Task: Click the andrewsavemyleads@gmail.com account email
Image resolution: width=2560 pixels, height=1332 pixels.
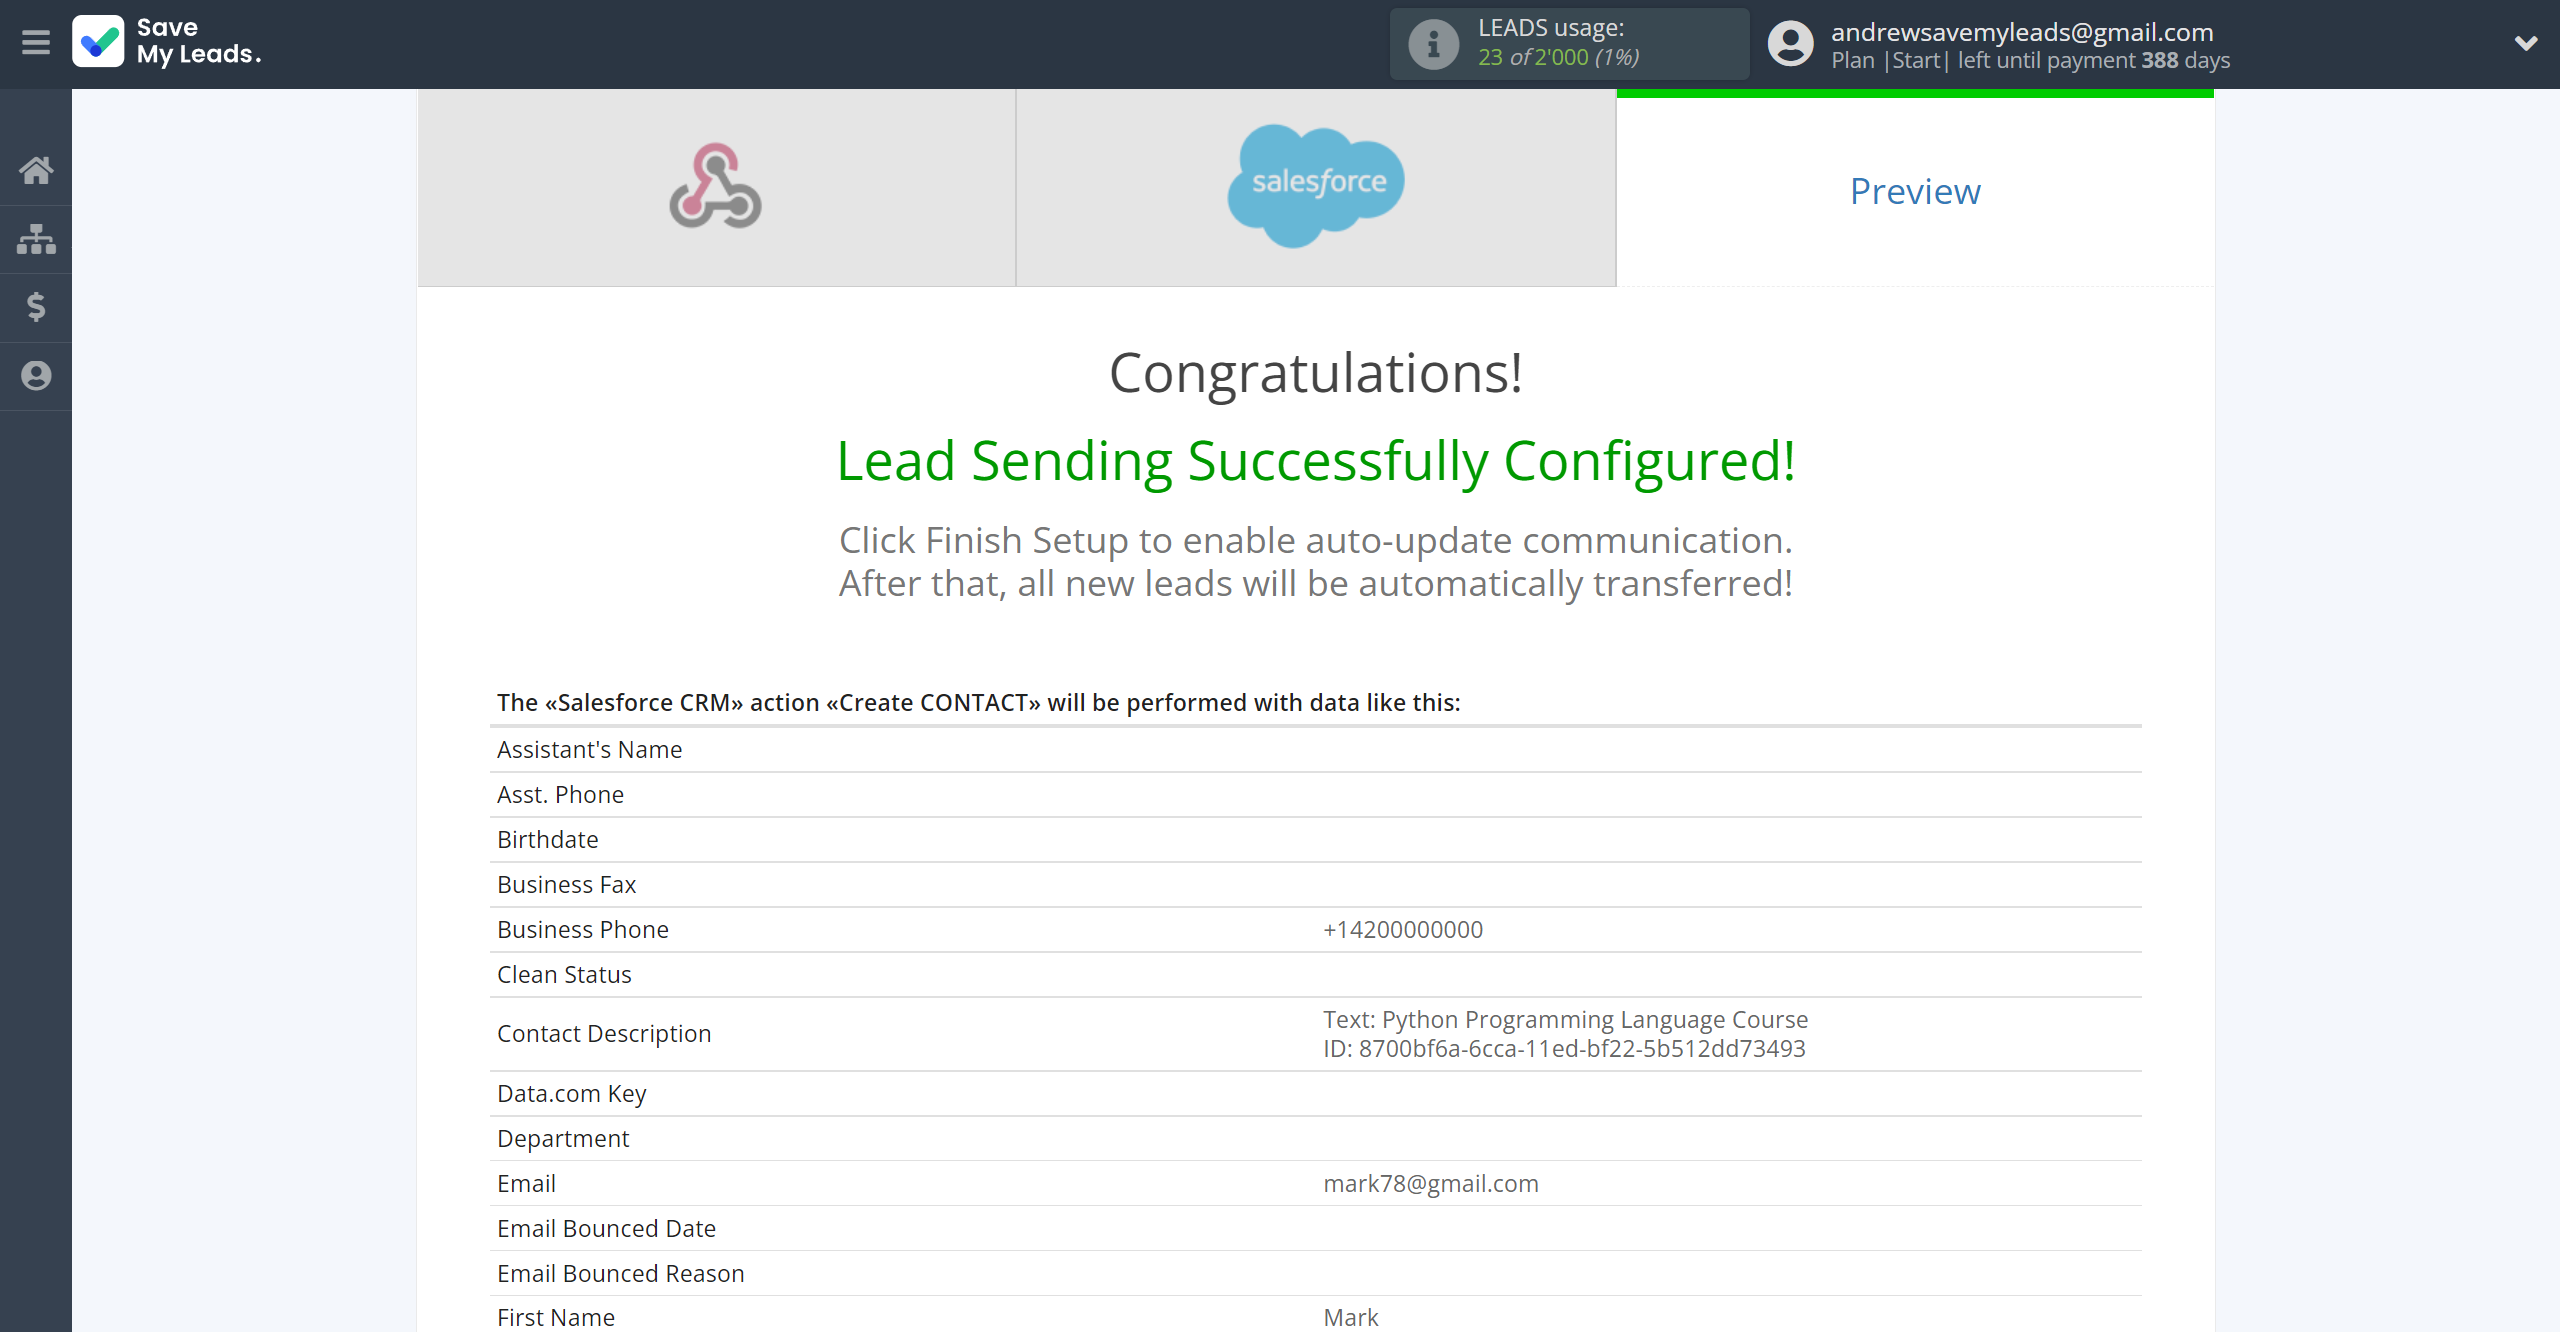Action: (2022, 32)
